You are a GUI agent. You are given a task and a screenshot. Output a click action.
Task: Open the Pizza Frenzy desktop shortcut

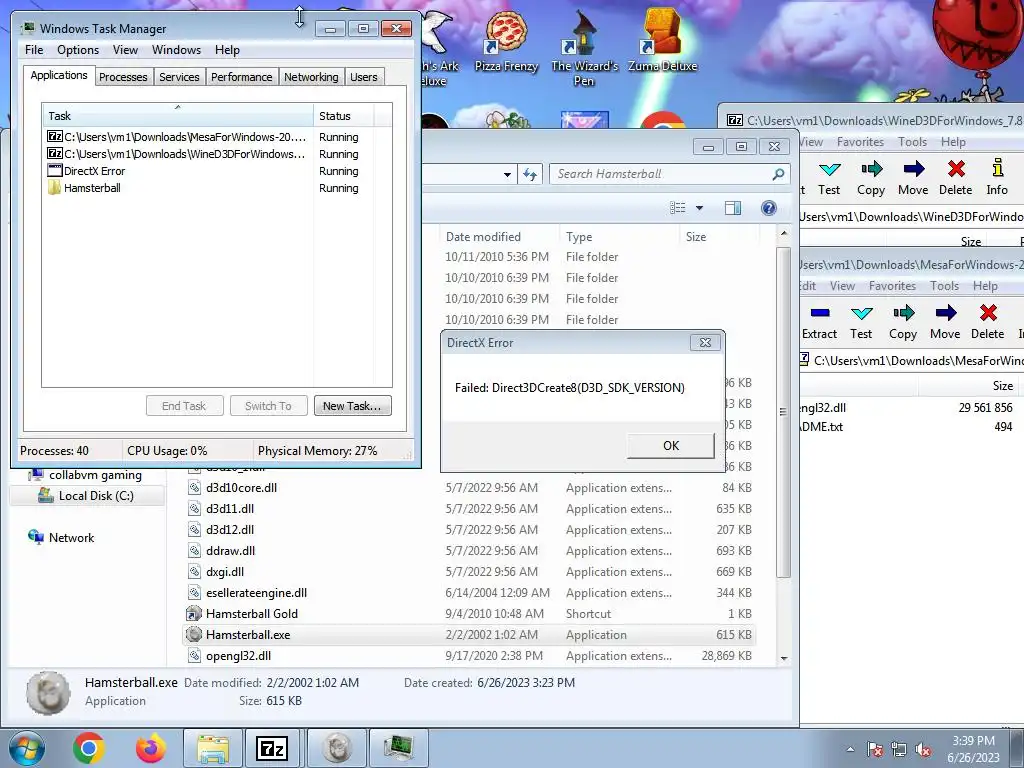click(506, 40)
